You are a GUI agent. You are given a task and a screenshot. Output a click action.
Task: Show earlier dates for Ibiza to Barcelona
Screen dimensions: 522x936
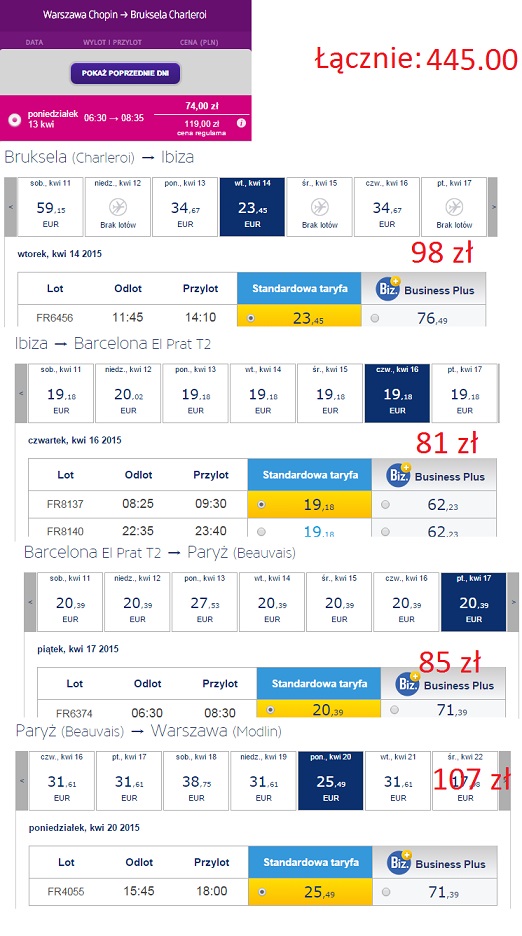coord(21,393)
